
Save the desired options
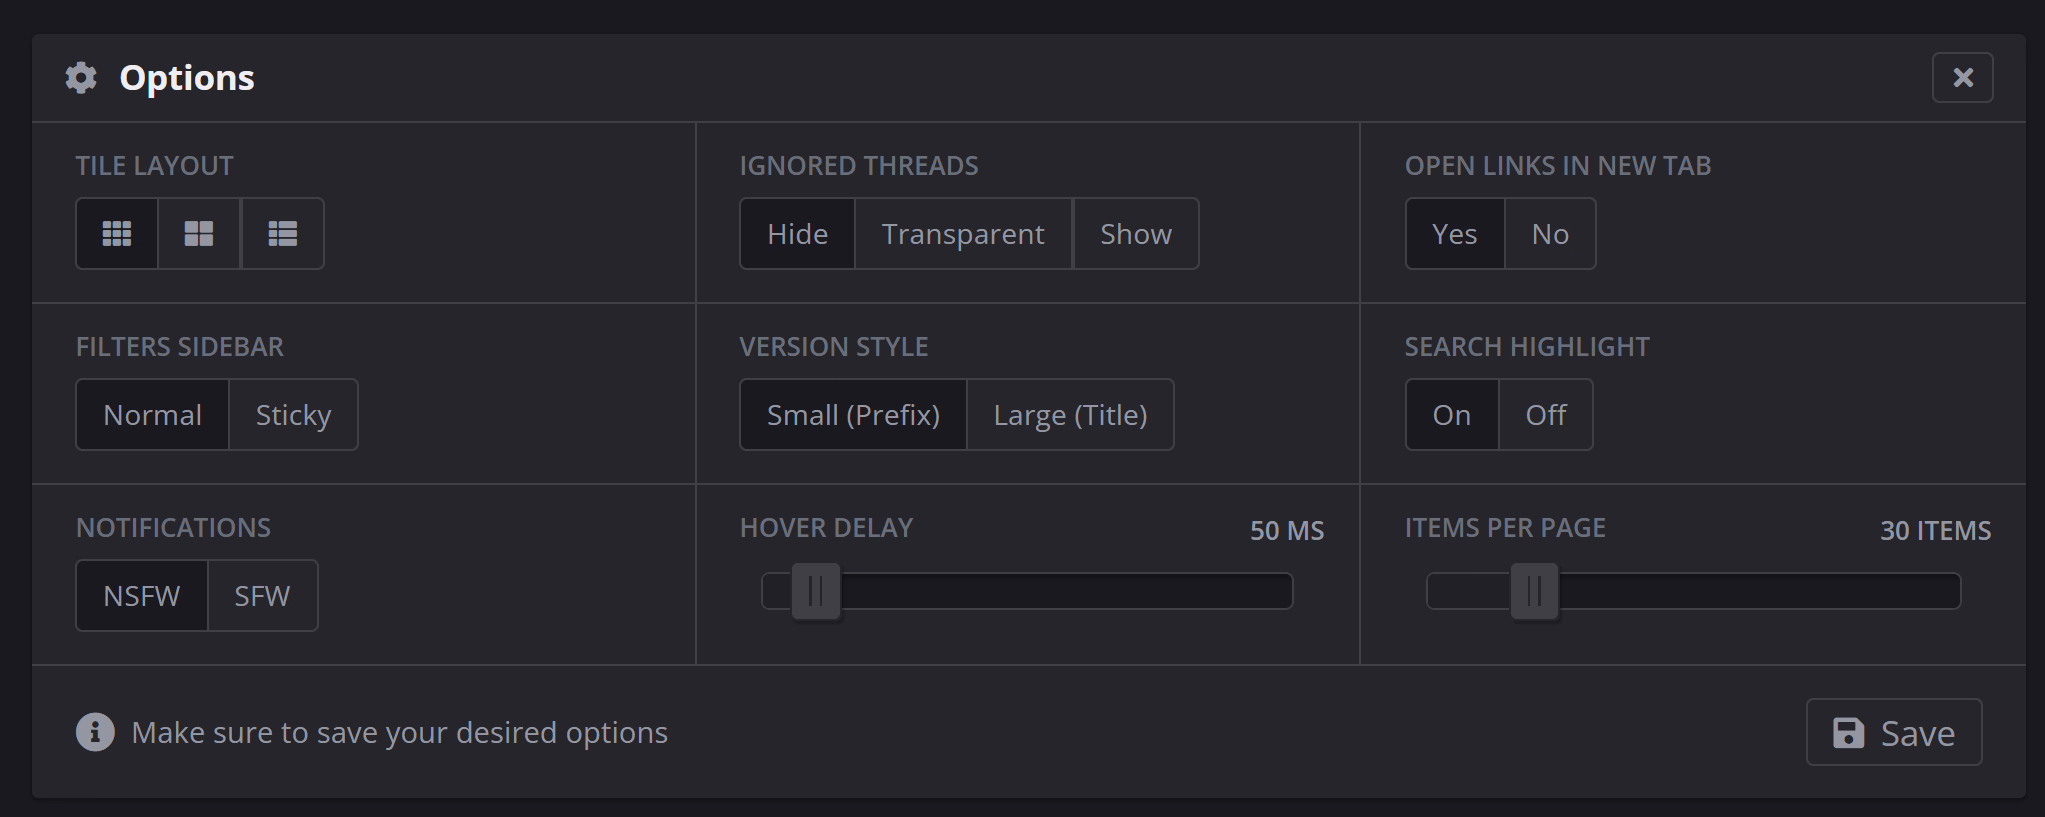click(1893, 733)
